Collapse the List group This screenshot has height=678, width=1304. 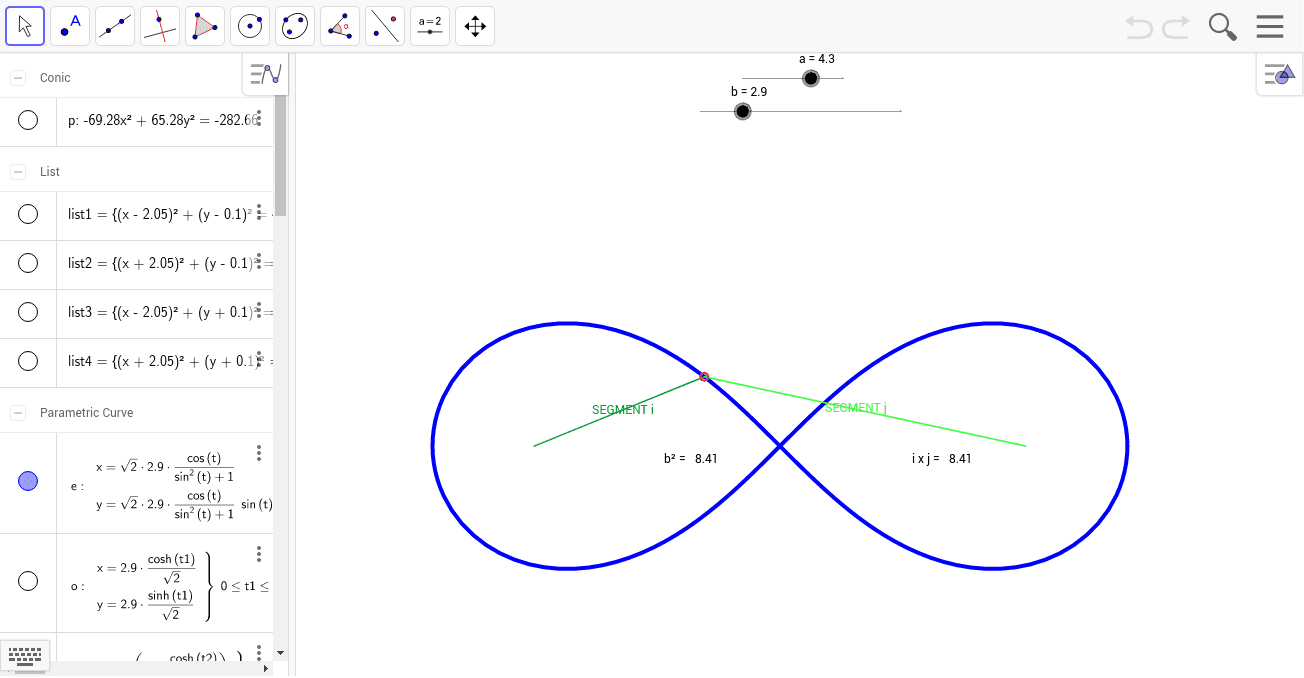[x=18, y=172]
